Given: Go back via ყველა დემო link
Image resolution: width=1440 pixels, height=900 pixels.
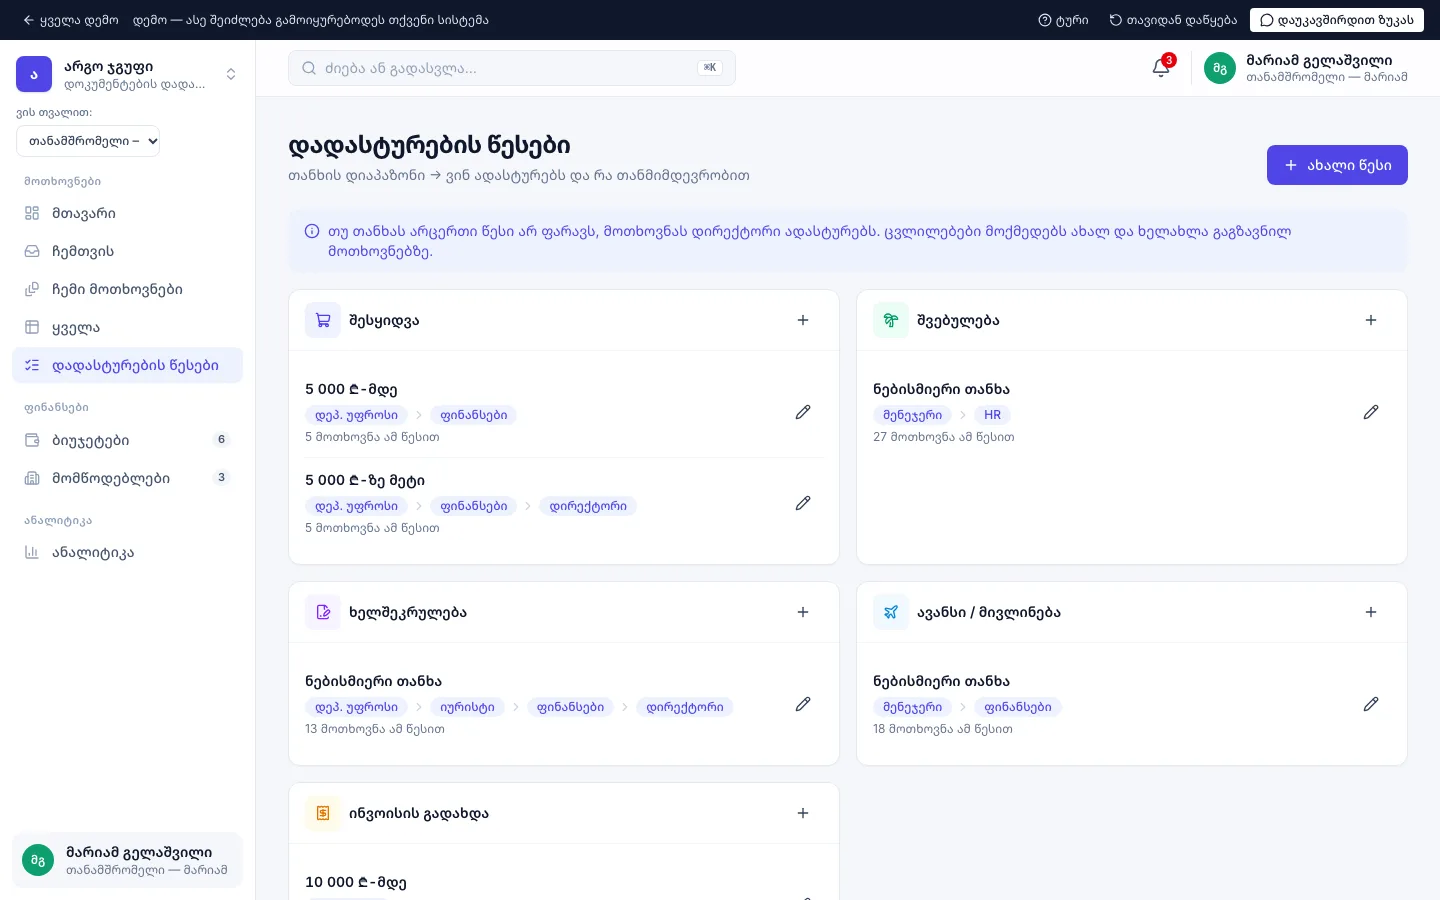Looking at the screenshot, I should [x=71, y=20].
